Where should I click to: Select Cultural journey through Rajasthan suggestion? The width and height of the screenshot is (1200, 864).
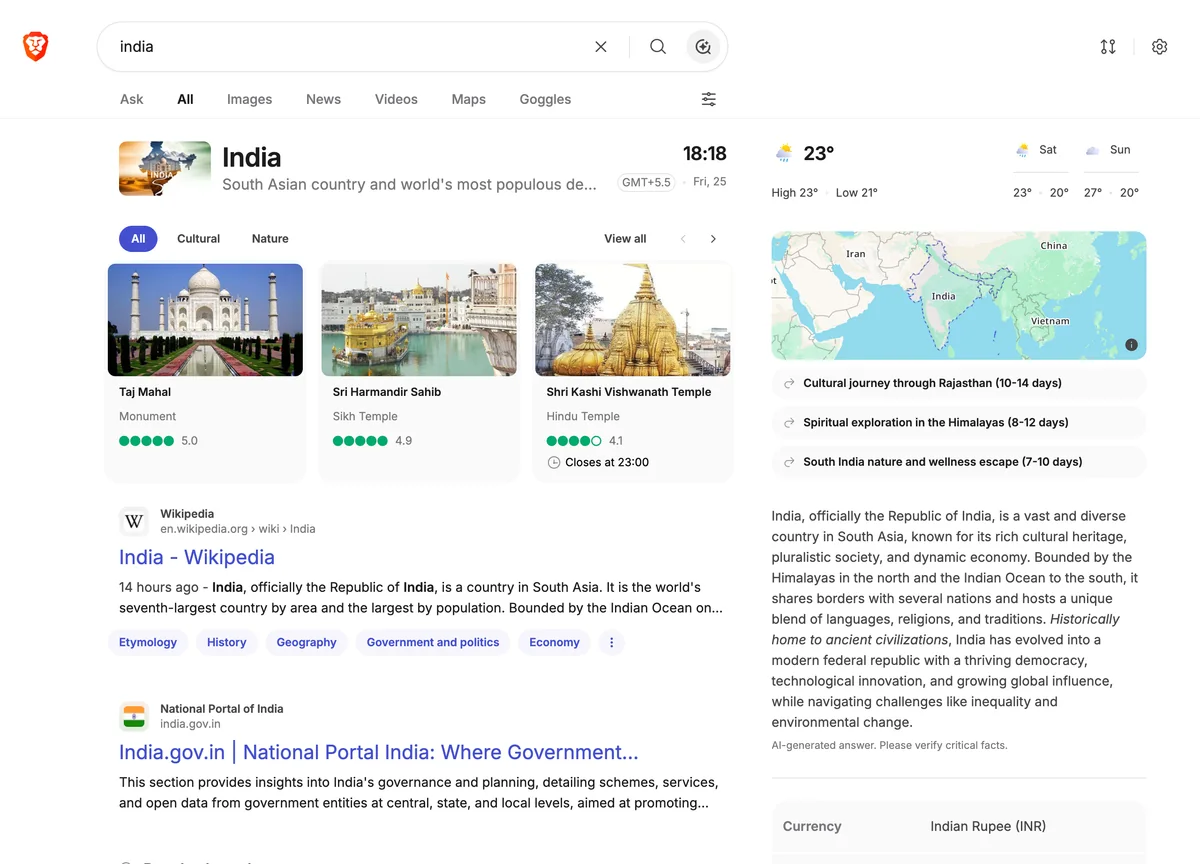pyautogui.click(x=959, y=383)
